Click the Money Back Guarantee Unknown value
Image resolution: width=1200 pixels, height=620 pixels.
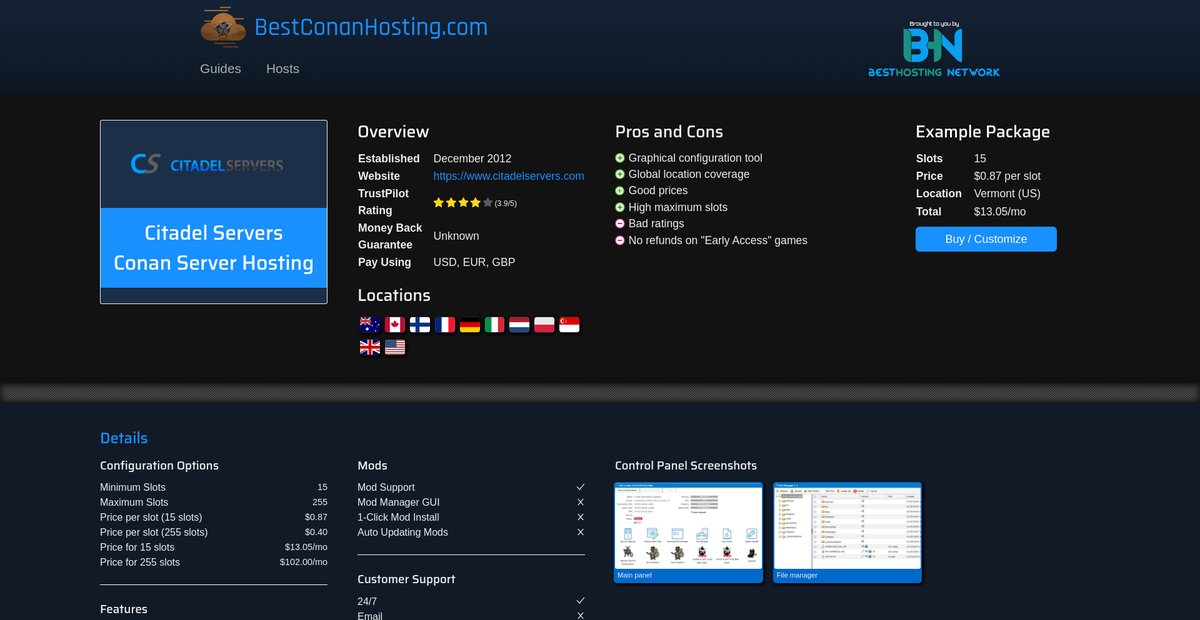coord(456,236)
